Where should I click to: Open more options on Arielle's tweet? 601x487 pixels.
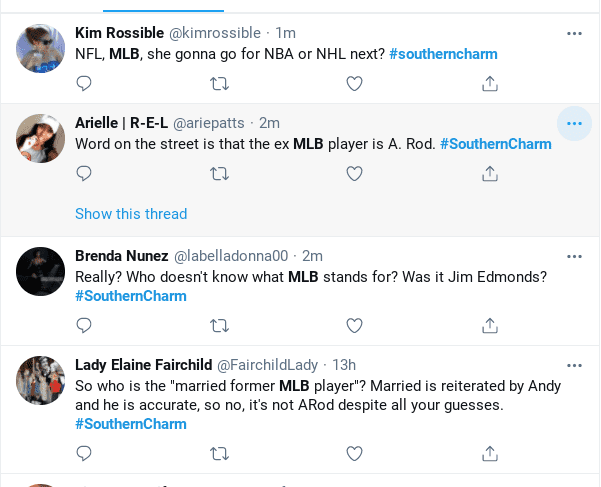(x=574, y=123)
